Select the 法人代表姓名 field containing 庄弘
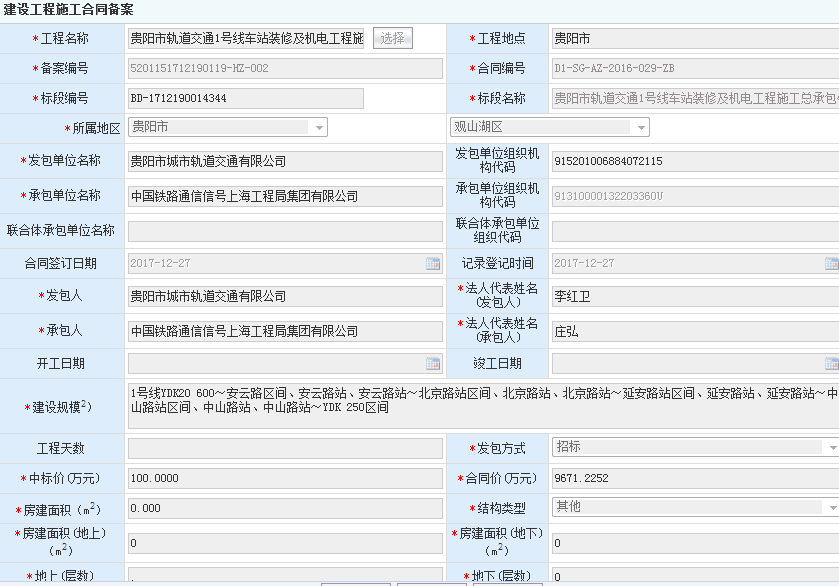Viewport: 839px width, 586px height. tap(694, 330)
